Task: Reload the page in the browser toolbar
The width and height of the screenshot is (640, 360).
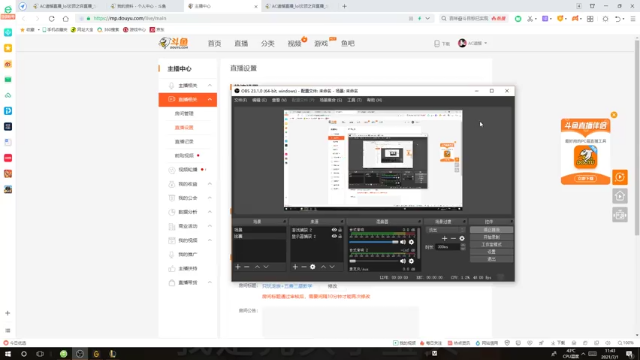Action: click(x=51, y=18)
